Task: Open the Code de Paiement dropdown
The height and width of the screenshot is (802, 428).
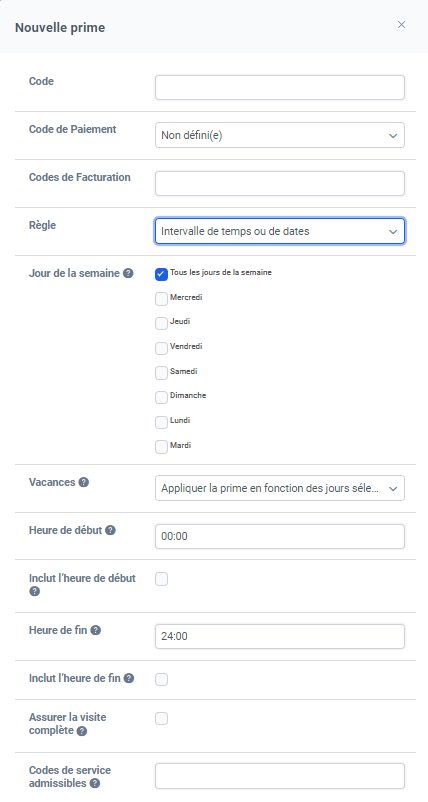Action: (280, 136)
